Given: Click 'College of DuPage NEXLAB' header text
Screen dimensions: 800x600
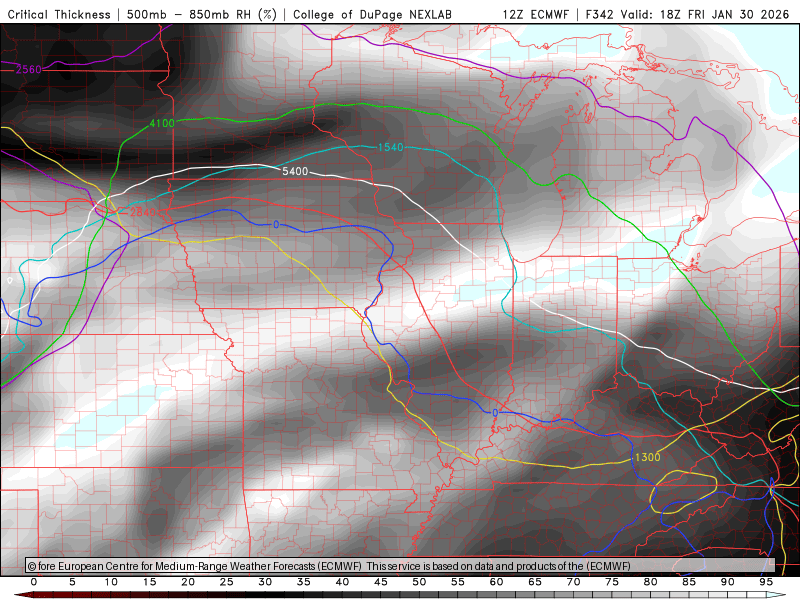Looking at the screenshot, I should tap(372, 15).
